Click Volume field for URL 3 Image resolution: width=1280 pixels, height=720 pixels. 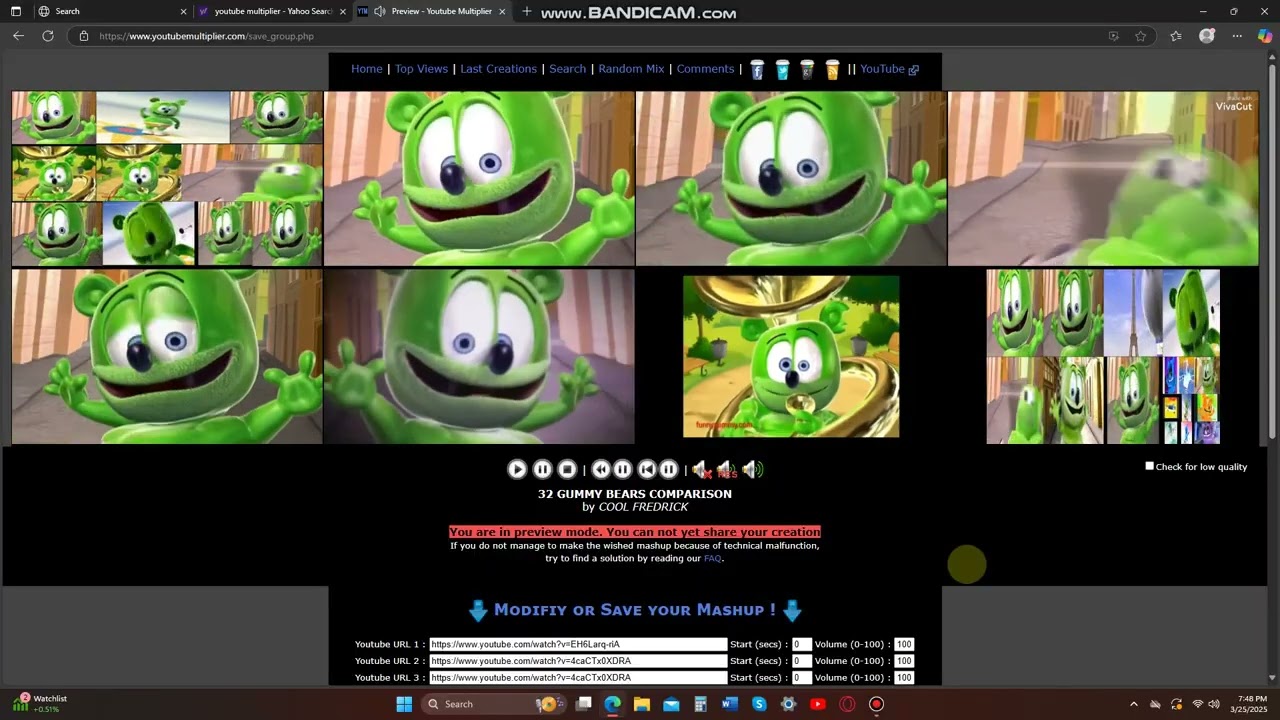click(x=904, y=678)
